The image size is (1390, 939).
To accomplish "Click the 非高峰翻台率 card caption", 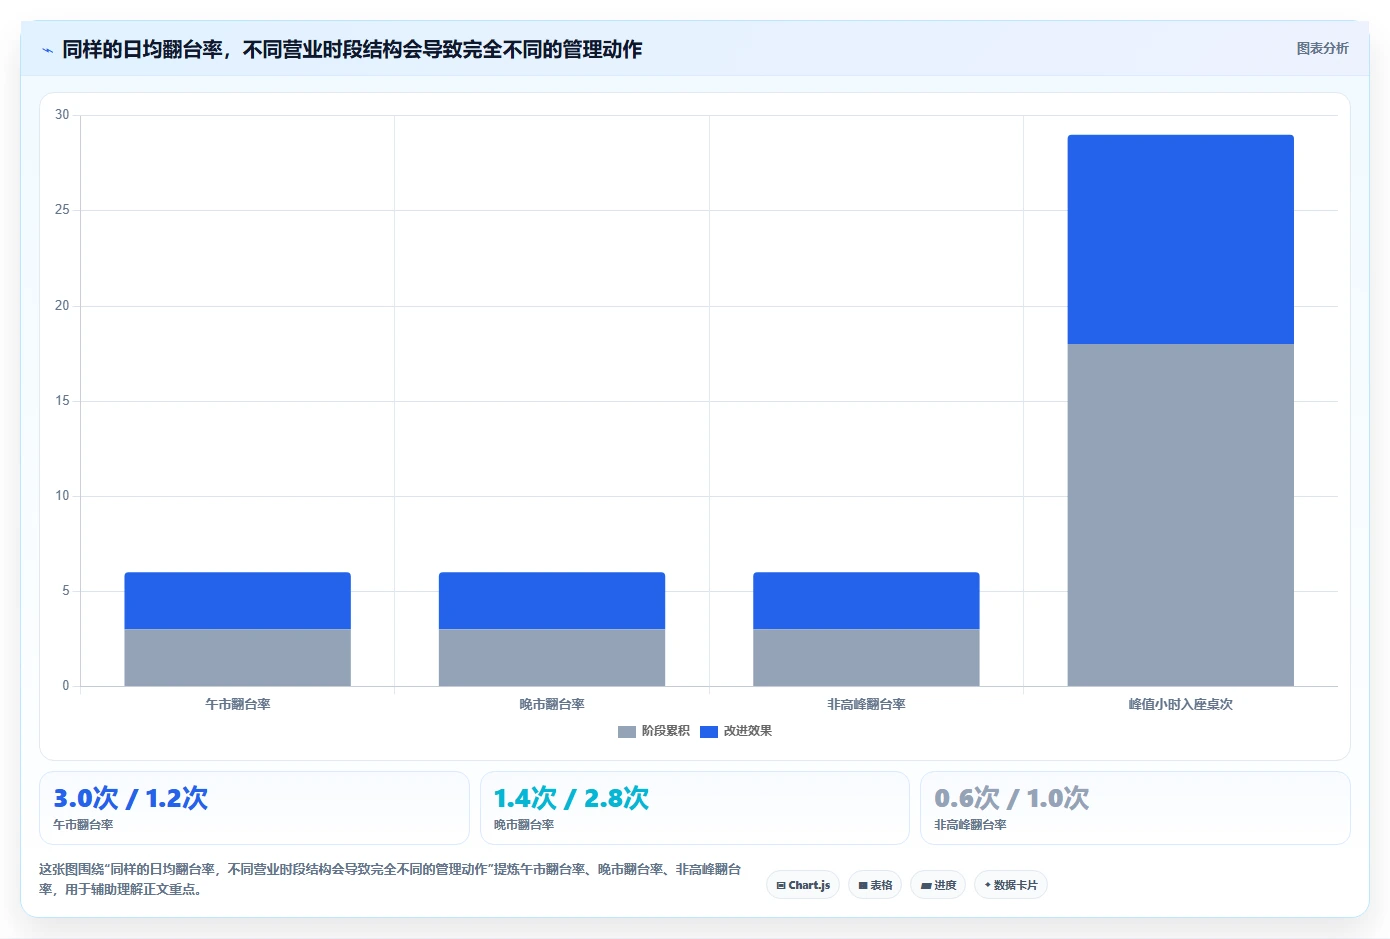I will tap(970, 825).
